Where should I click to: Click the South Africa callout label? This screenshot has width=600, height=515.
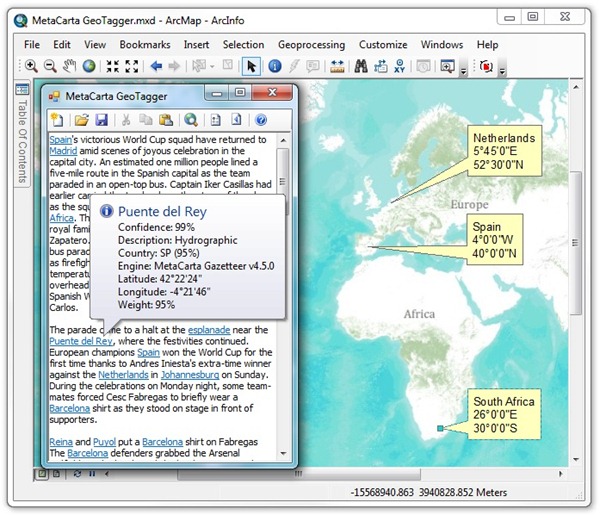[x=507, y=414]
